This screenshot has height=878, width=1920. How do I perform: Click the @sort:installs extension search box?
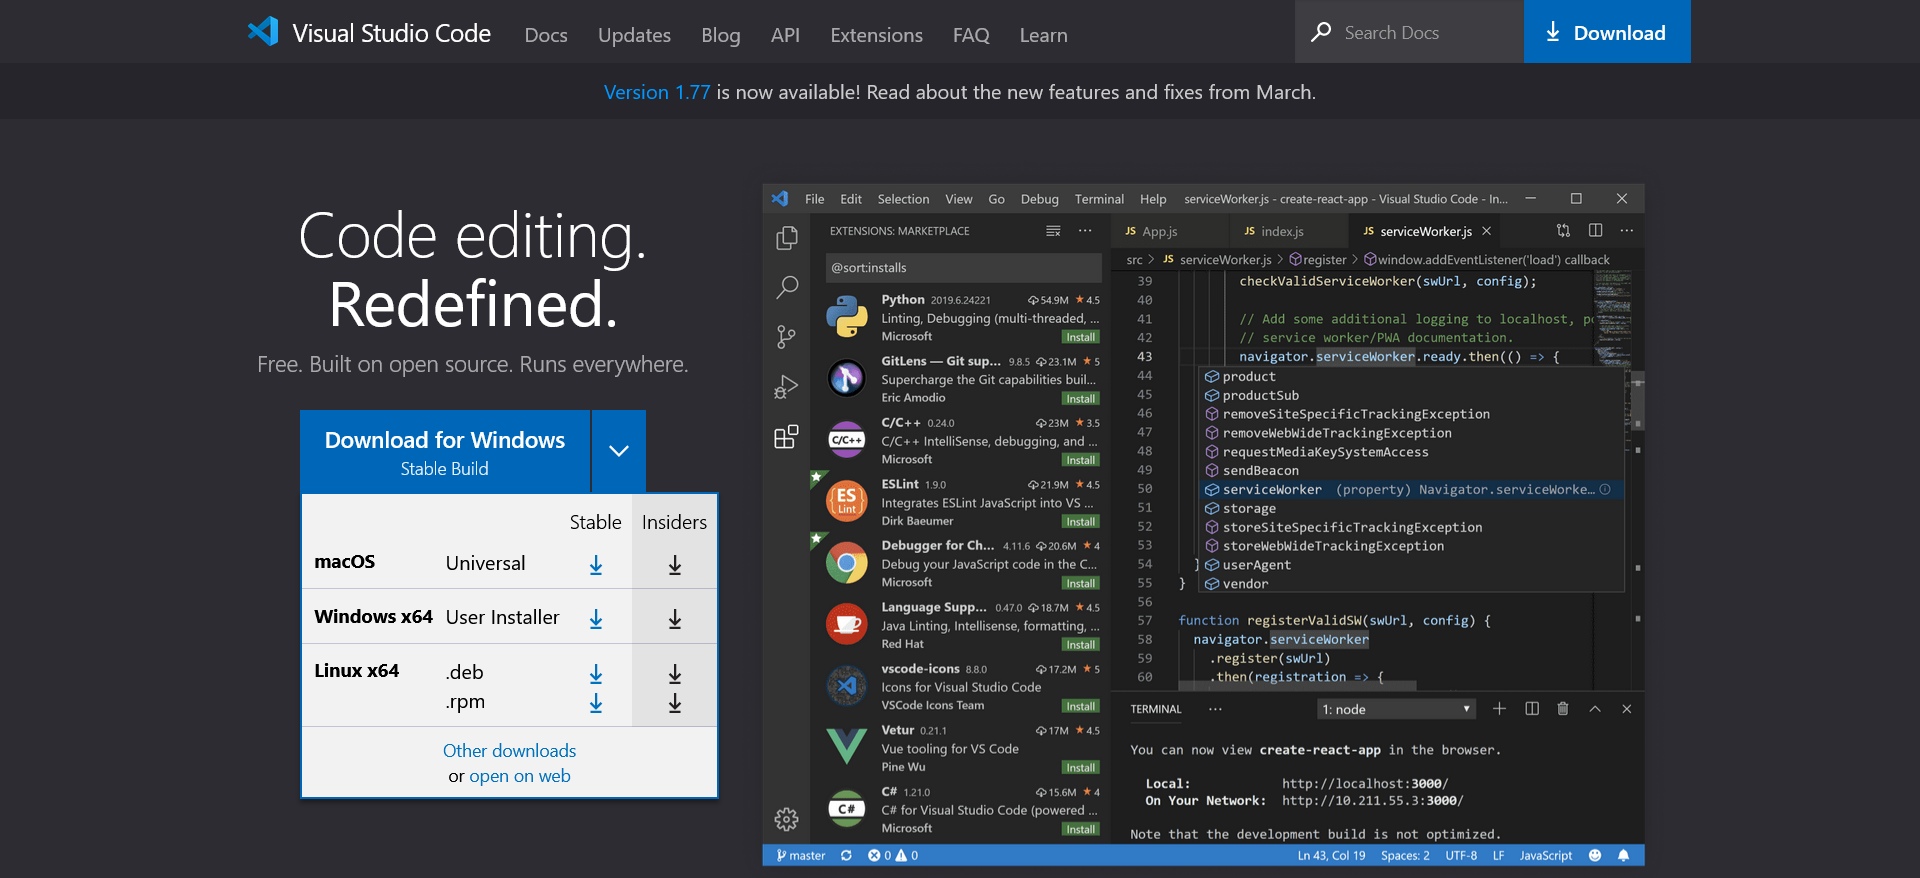(964, 268)
